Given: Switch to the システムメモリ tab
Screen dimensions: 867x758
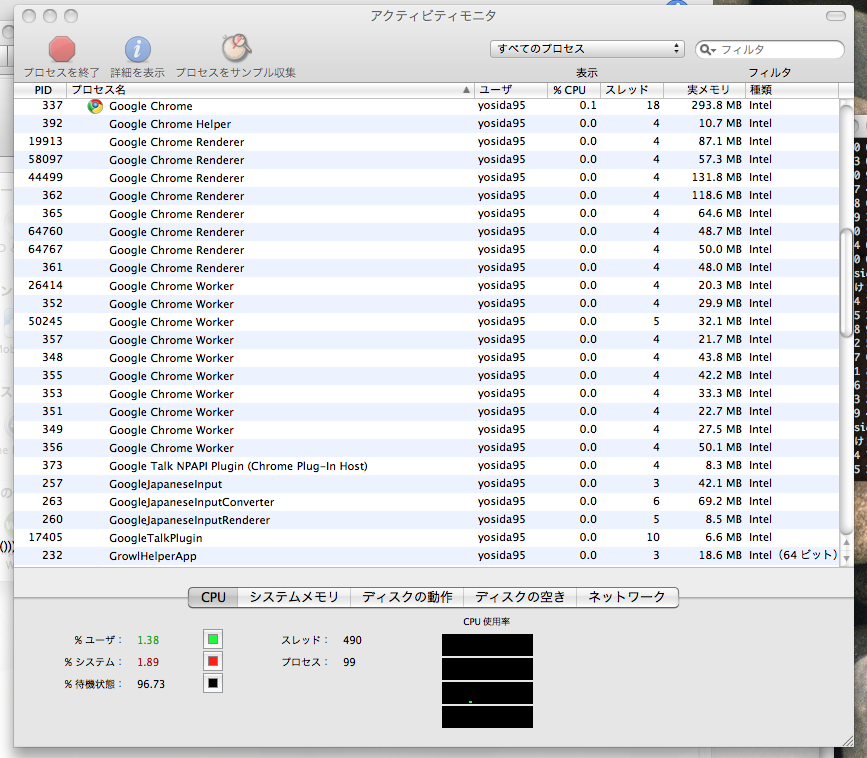Looking at the screenshot, I should click(x=294, y=597).
